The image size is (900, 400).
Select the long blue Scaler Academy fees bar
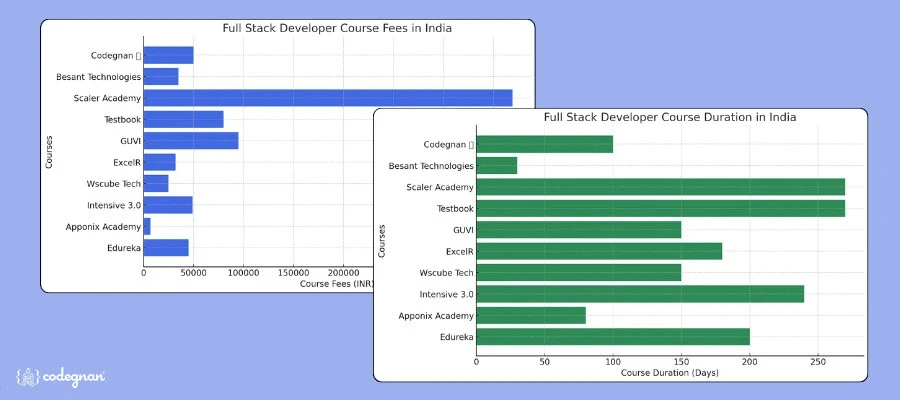328,98
